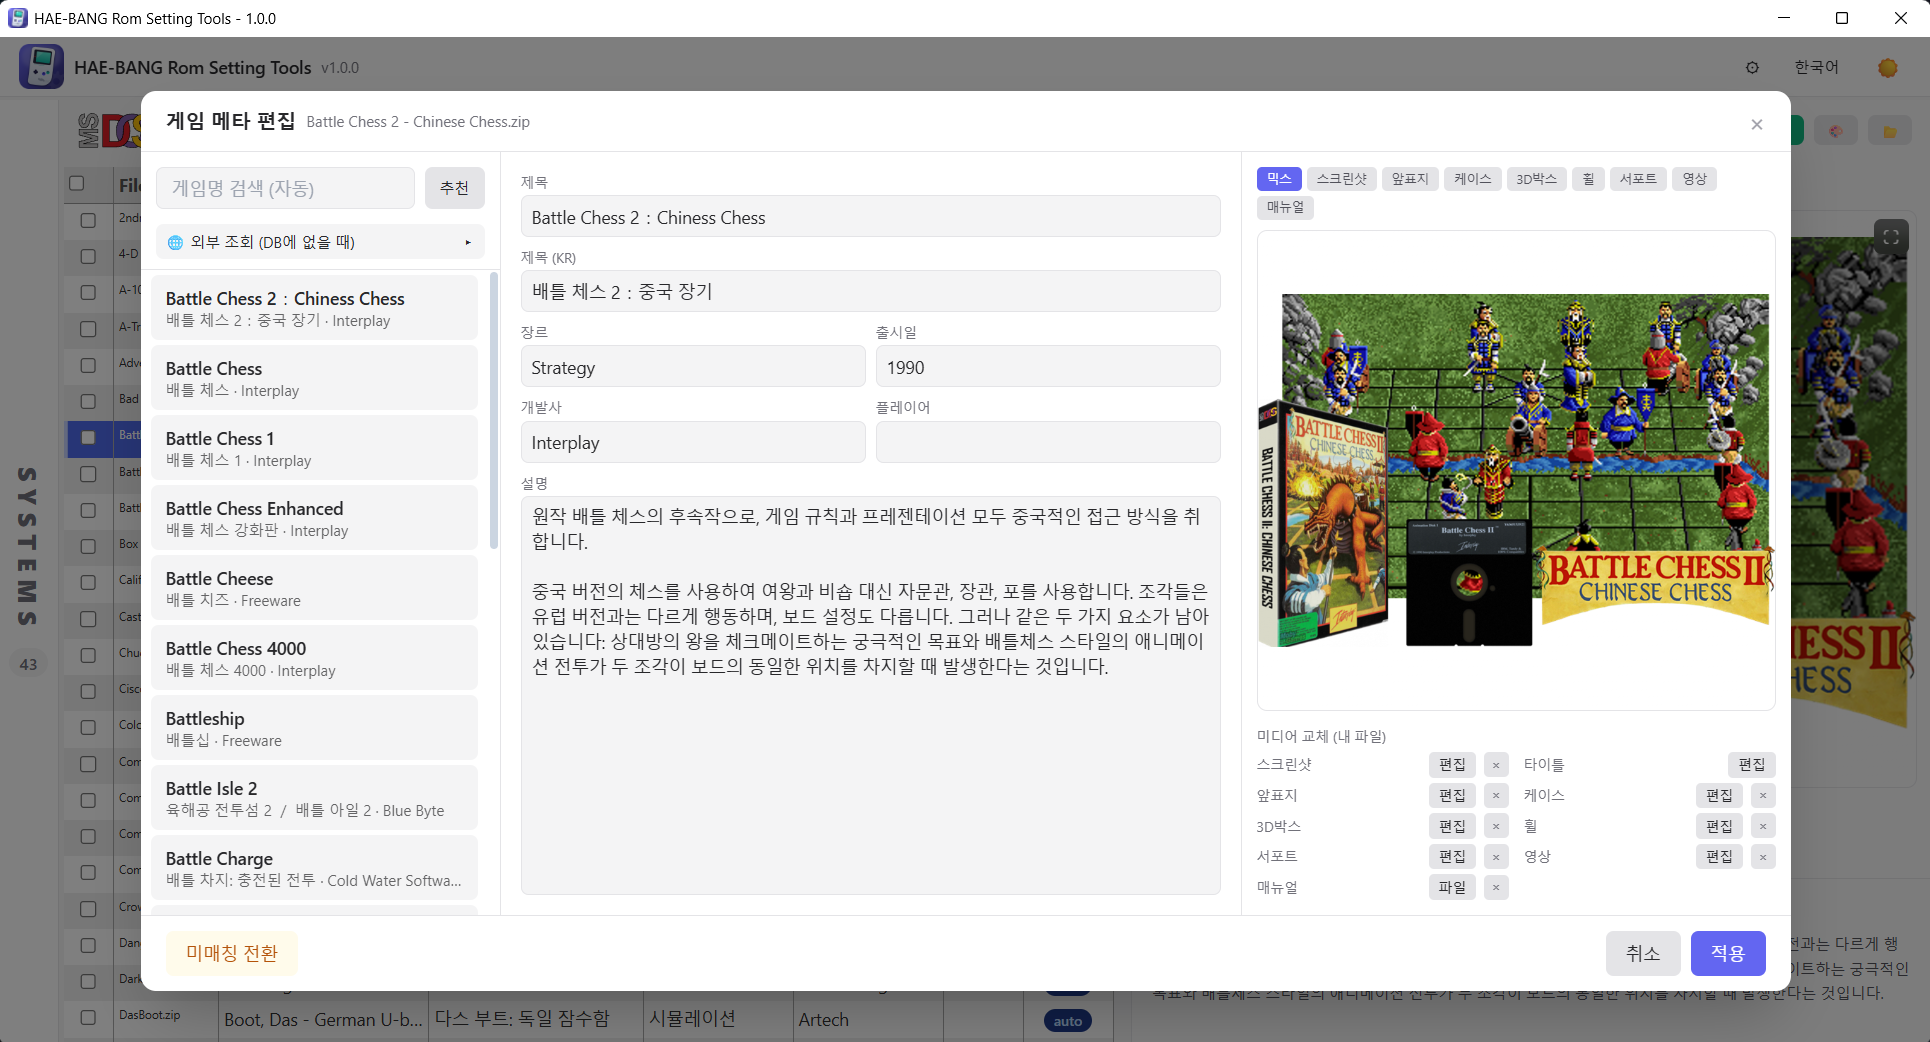The image size is (1930, 1042).
Task: Select the Battleship Freeware result
Action: click(315, 728)
